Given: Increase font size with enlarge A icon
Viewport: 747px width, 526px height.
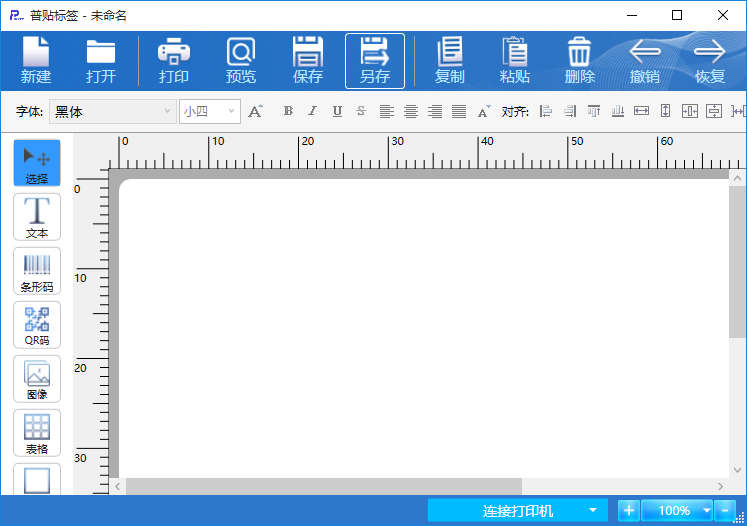Looking at the screenshot, I should click(255, 111).
